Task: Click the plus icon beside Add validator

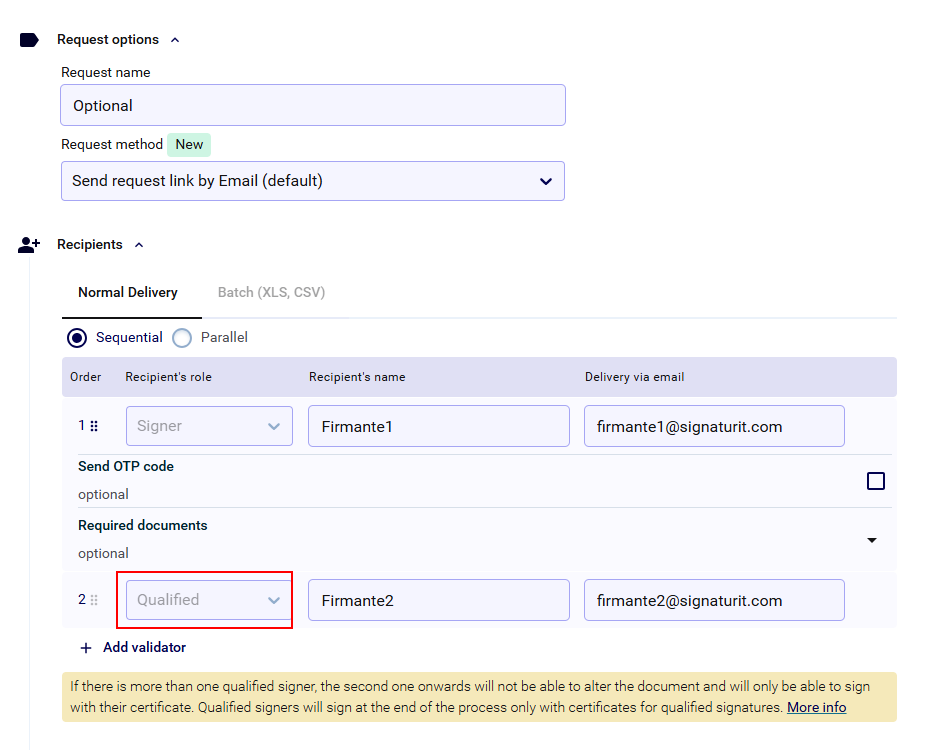Action: click(x=86, y=648)
